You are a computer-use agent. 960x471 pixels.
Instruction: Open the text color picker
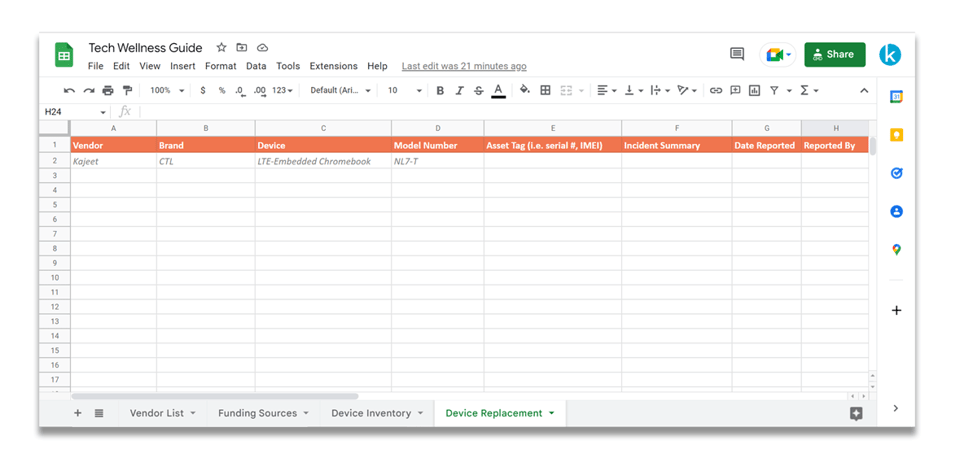[x=498, y=91]
